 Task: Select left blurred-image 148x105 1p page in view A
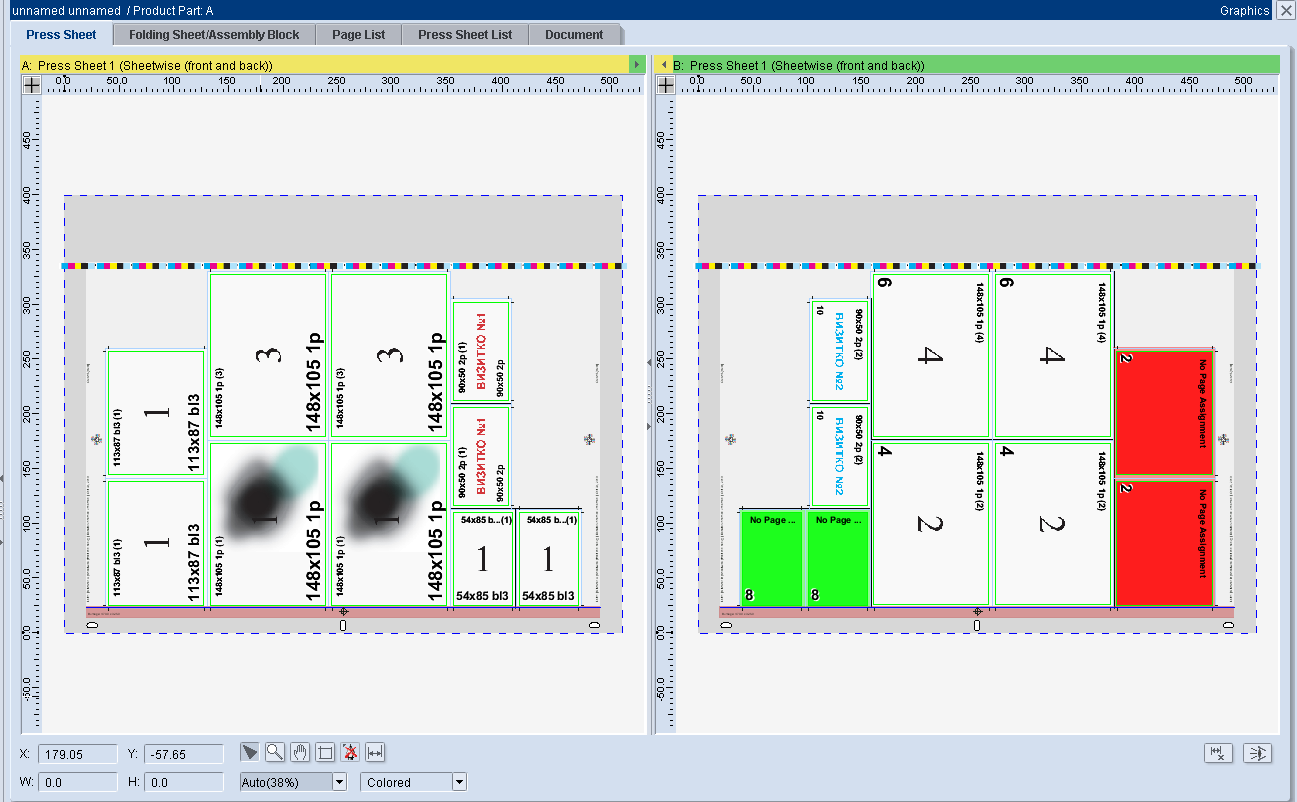(268, 524)
